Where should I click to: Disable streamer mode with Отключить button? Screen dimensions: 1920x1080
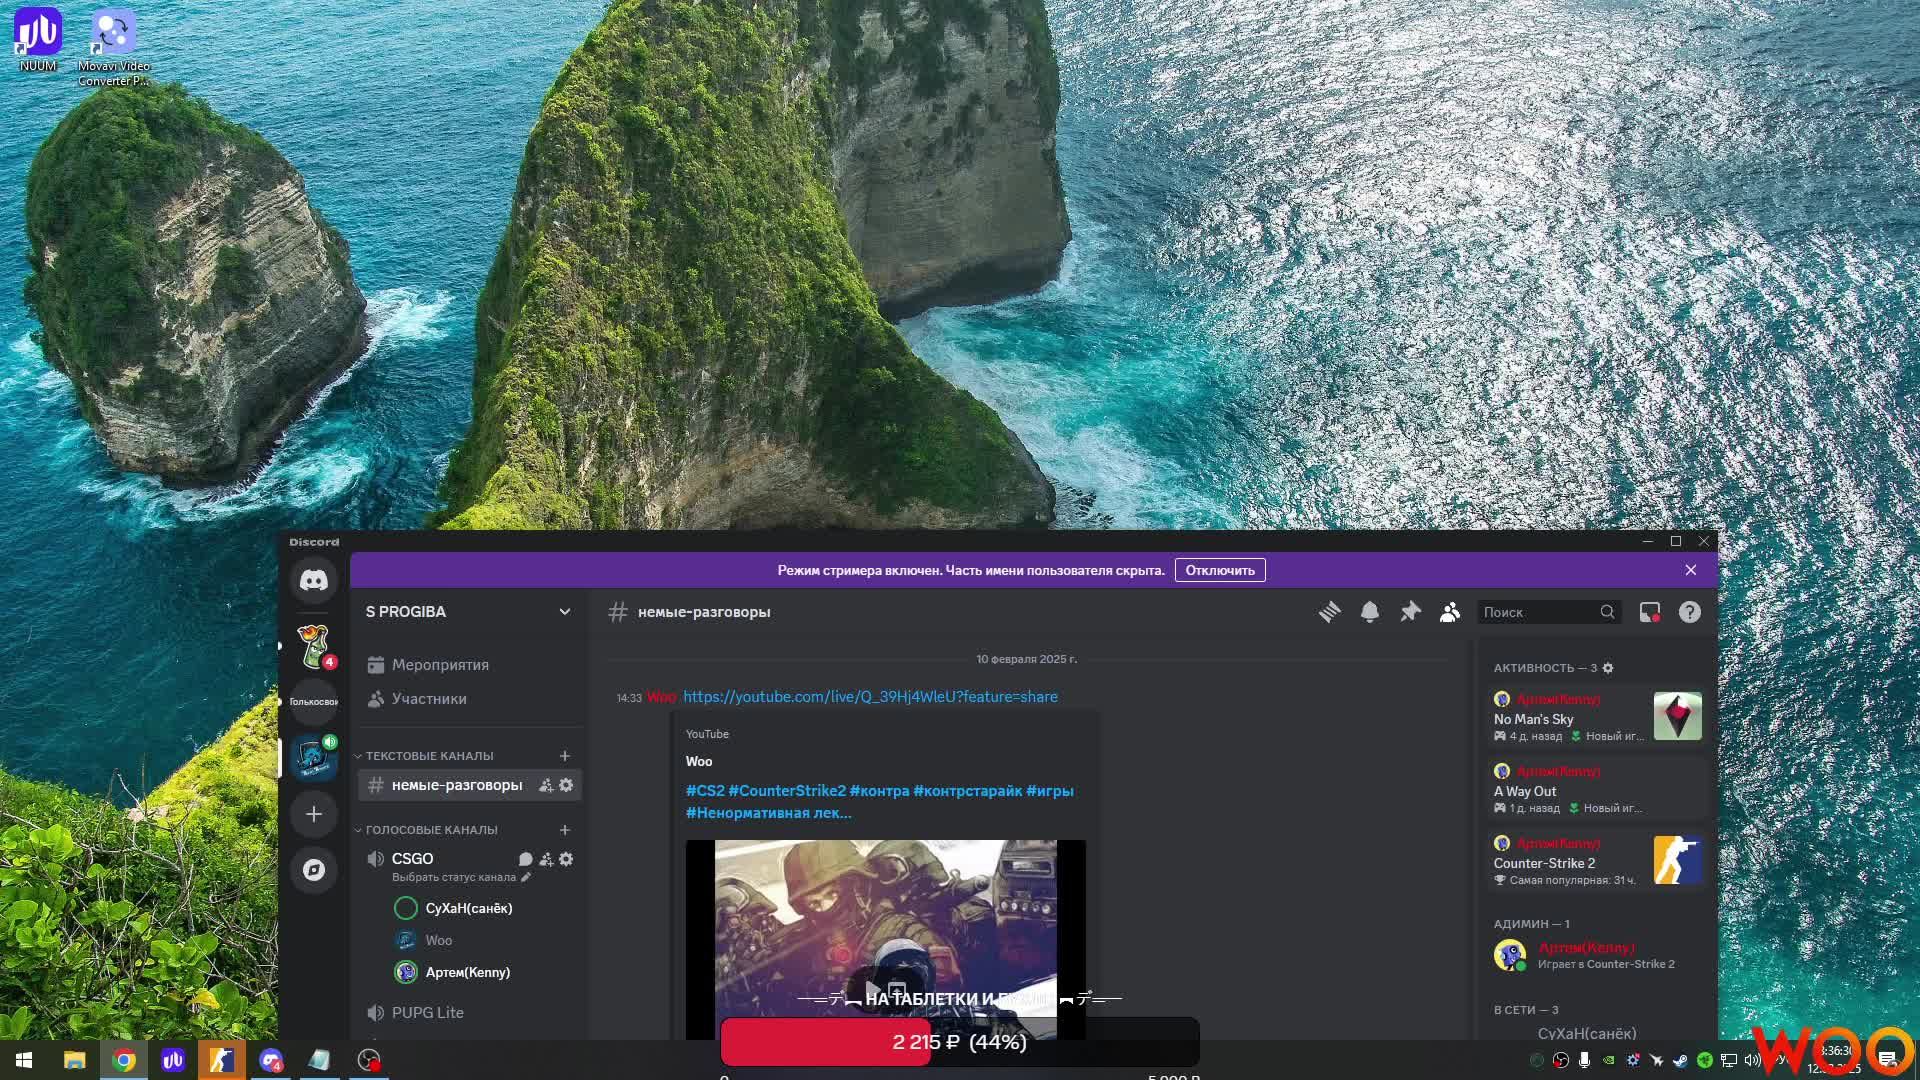(x=1220, y=570)
